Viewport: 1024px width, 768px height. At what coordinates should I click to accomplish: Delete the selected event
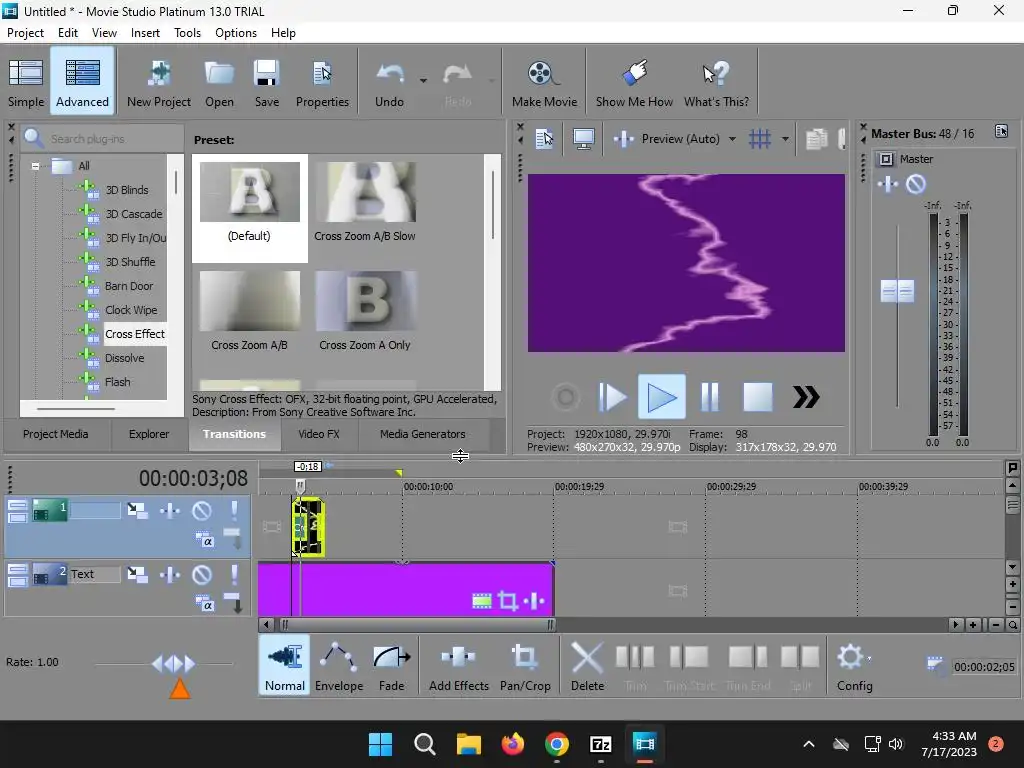pos(587,665)
